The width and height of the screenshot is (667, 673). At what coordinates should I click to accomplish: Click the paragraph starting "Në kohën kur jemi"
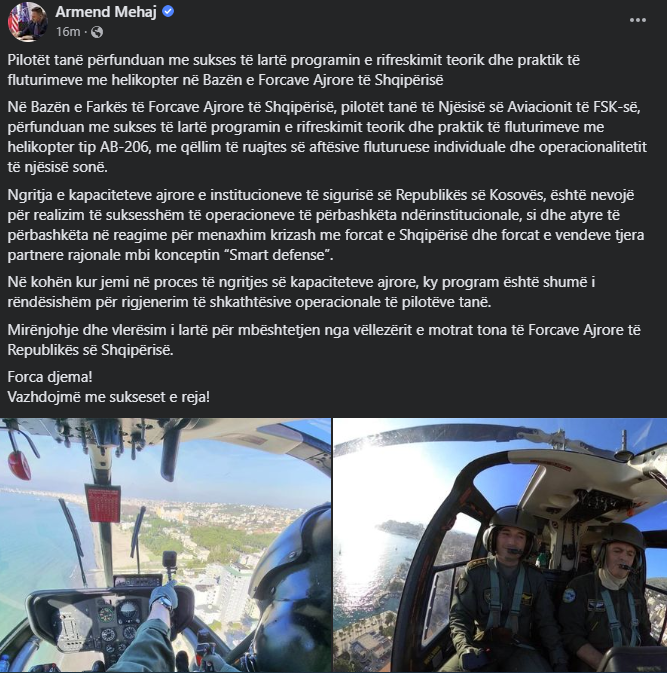[301, 292]
